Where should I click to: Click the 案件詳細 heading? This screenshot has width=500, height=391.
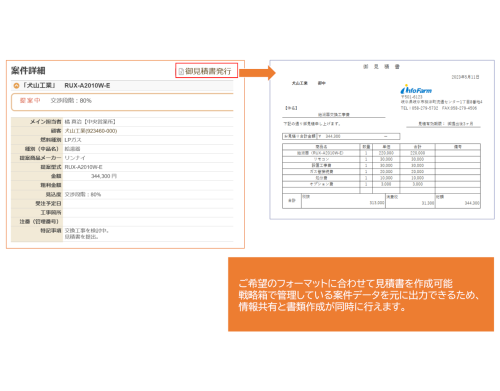28,71
